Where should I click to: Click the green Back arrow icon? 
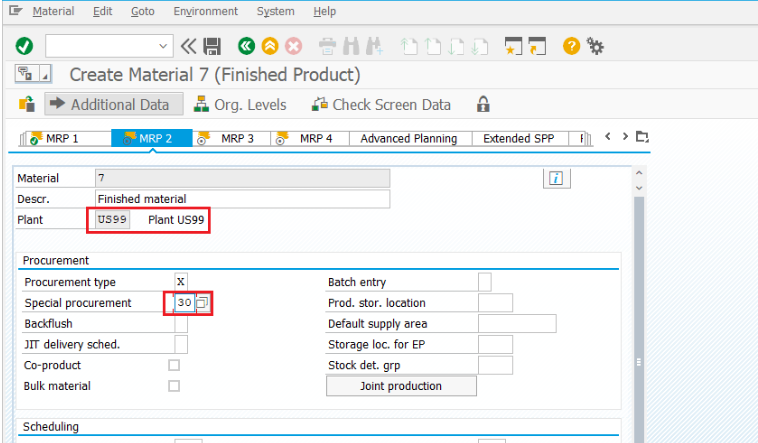coord(246,46)
